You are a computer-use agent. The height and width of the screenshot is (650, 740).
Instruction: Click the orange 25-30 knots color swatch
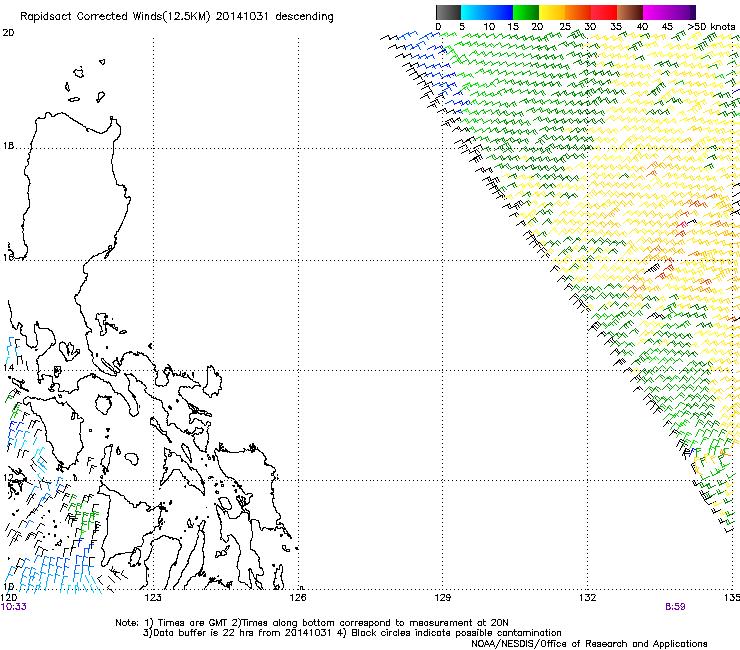(578, 12)
